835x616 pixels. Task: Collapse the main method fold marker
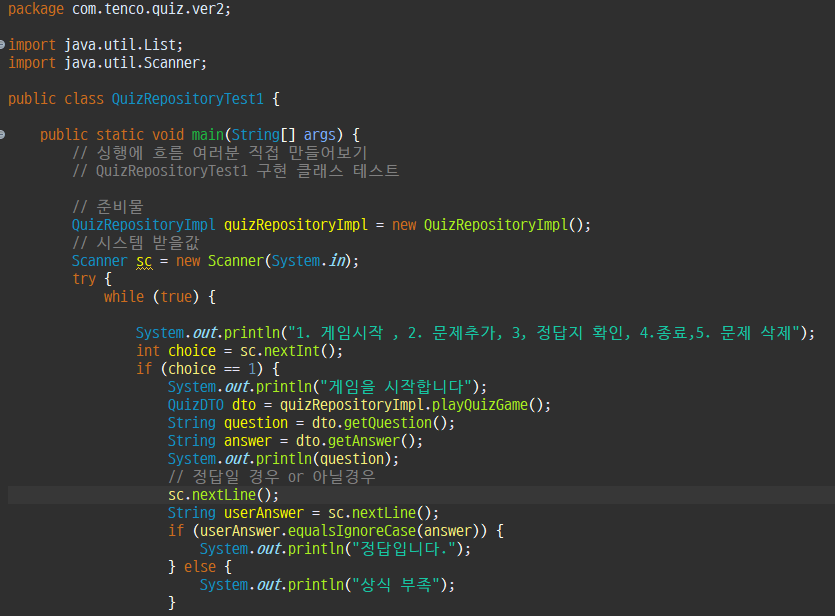2,134
